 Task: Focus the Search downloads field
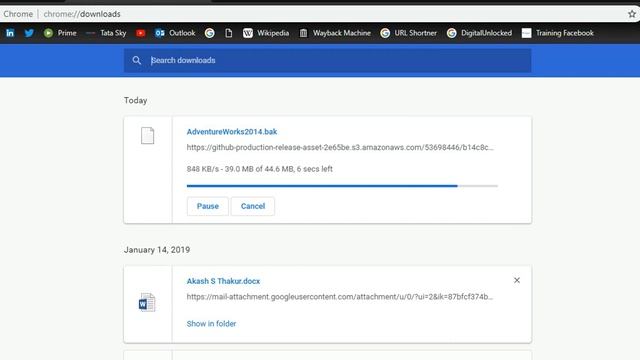pos(327,60)
